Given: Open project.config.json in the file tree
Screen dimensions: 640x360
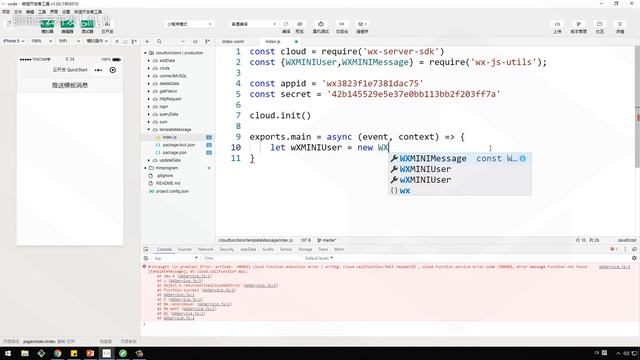Looking at the screenshot, I should [x=172, y=191].
